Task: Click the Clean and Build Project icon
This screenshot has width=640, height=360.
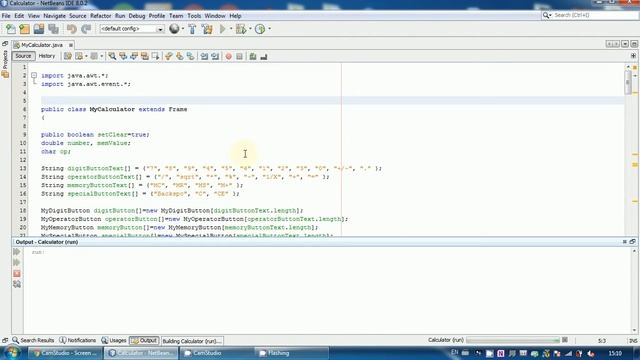Action: [207, 29]
